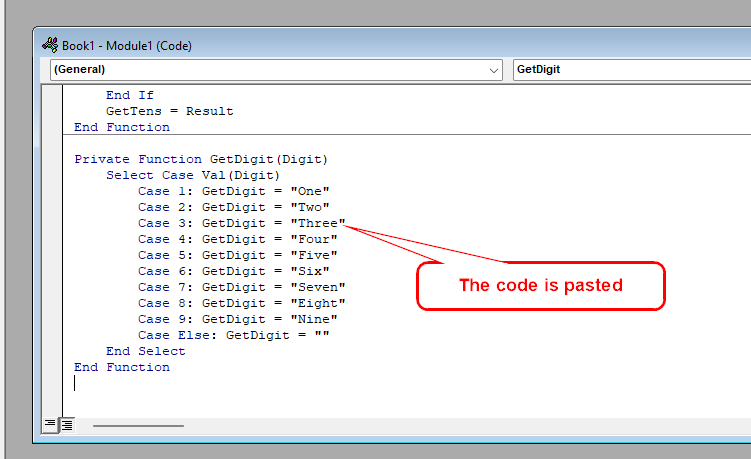Screen dimensions: 751x459
Task: Click the 'Case 1' line with "One"
Action: pyautogui.click(x=234, y=191)
